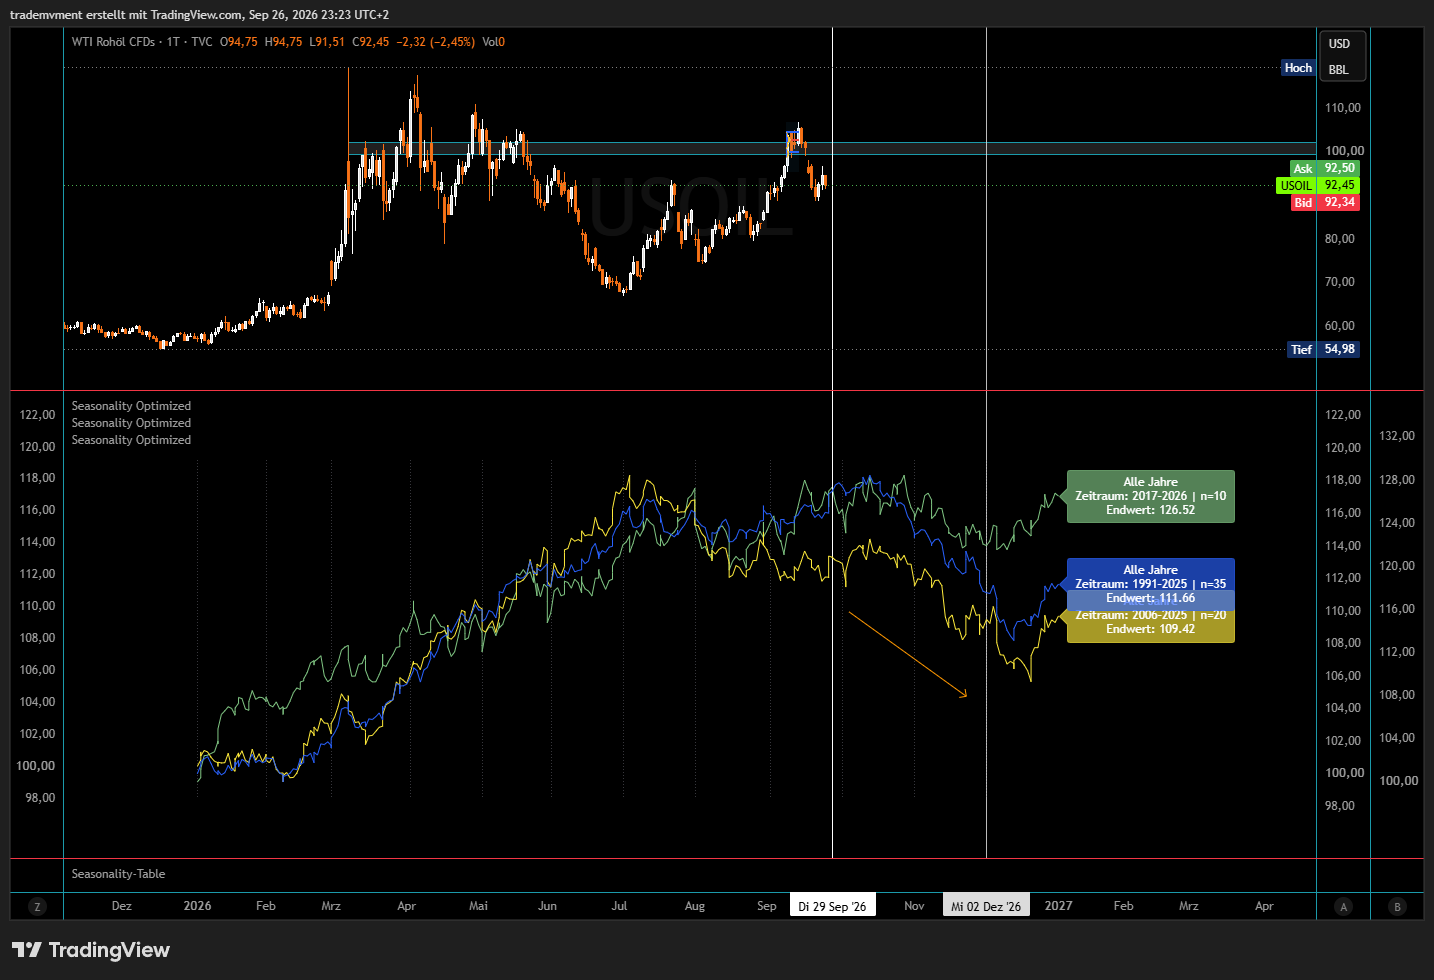Click the 2026 label on time axis

click(x=197, y=906)
